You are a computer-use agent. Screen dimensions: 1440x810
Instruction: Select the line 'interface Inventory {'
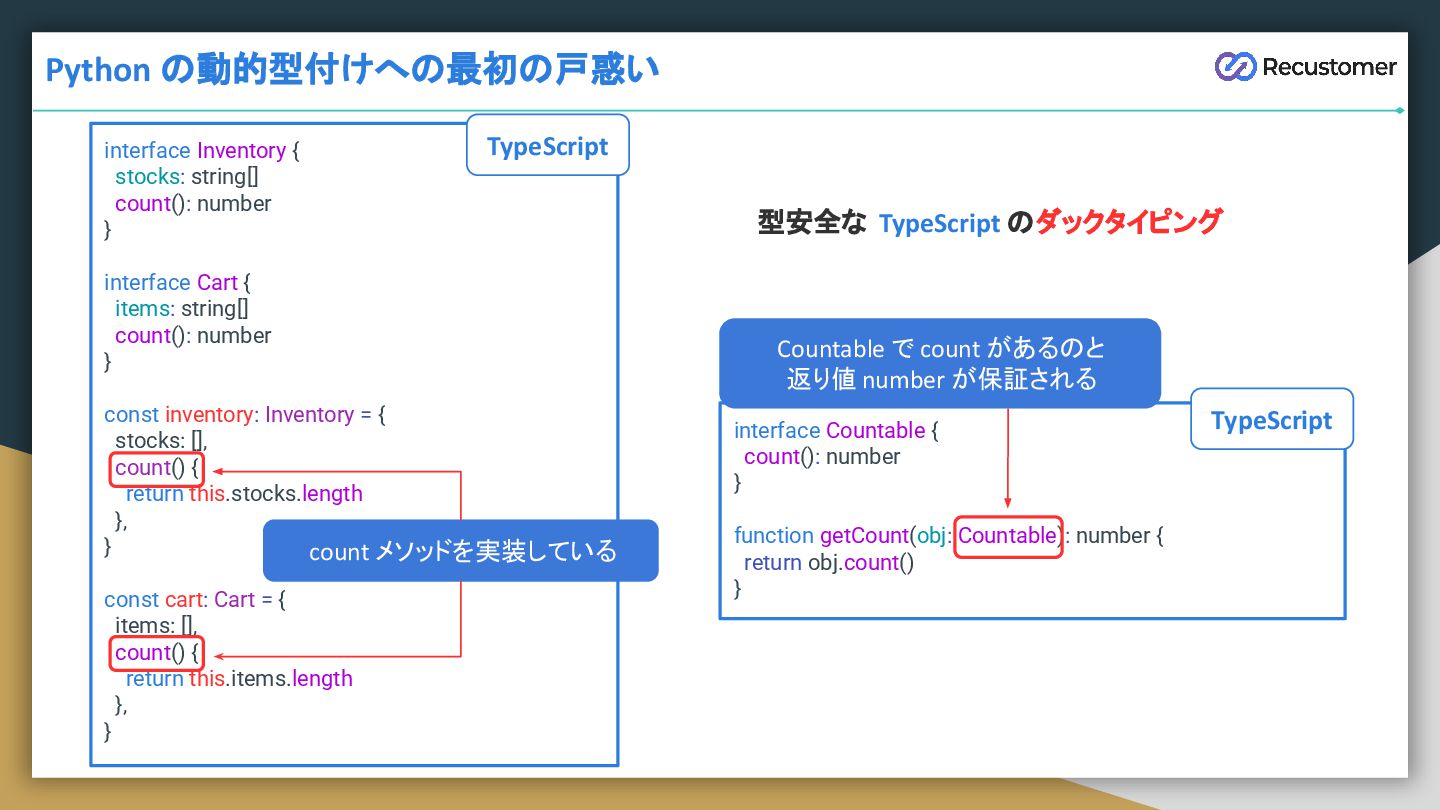pos(202,151)
